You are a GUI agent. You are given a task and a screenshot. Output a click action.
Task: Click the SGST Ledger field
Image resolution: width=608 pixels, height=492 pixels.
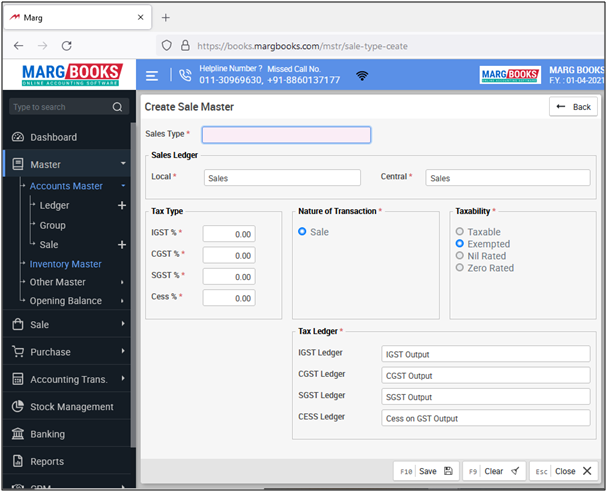coord(486,397)
